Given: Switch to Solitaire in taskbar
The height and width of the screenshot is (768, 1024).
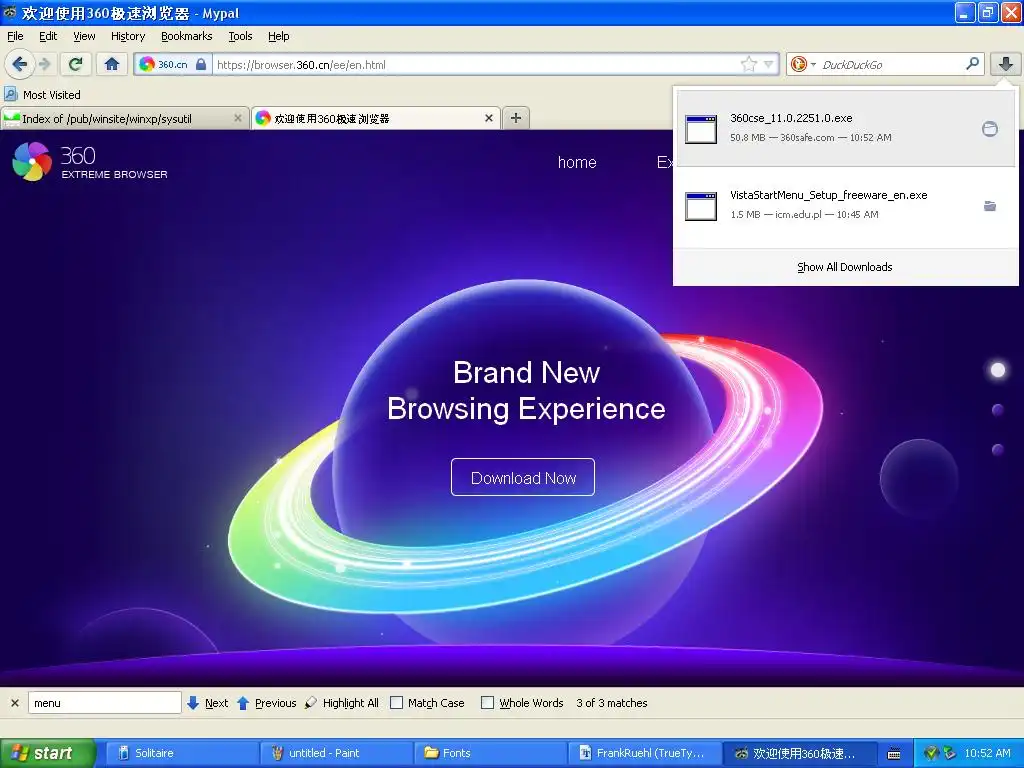Looking at the screenshot, I should click(x=182, y=753).
